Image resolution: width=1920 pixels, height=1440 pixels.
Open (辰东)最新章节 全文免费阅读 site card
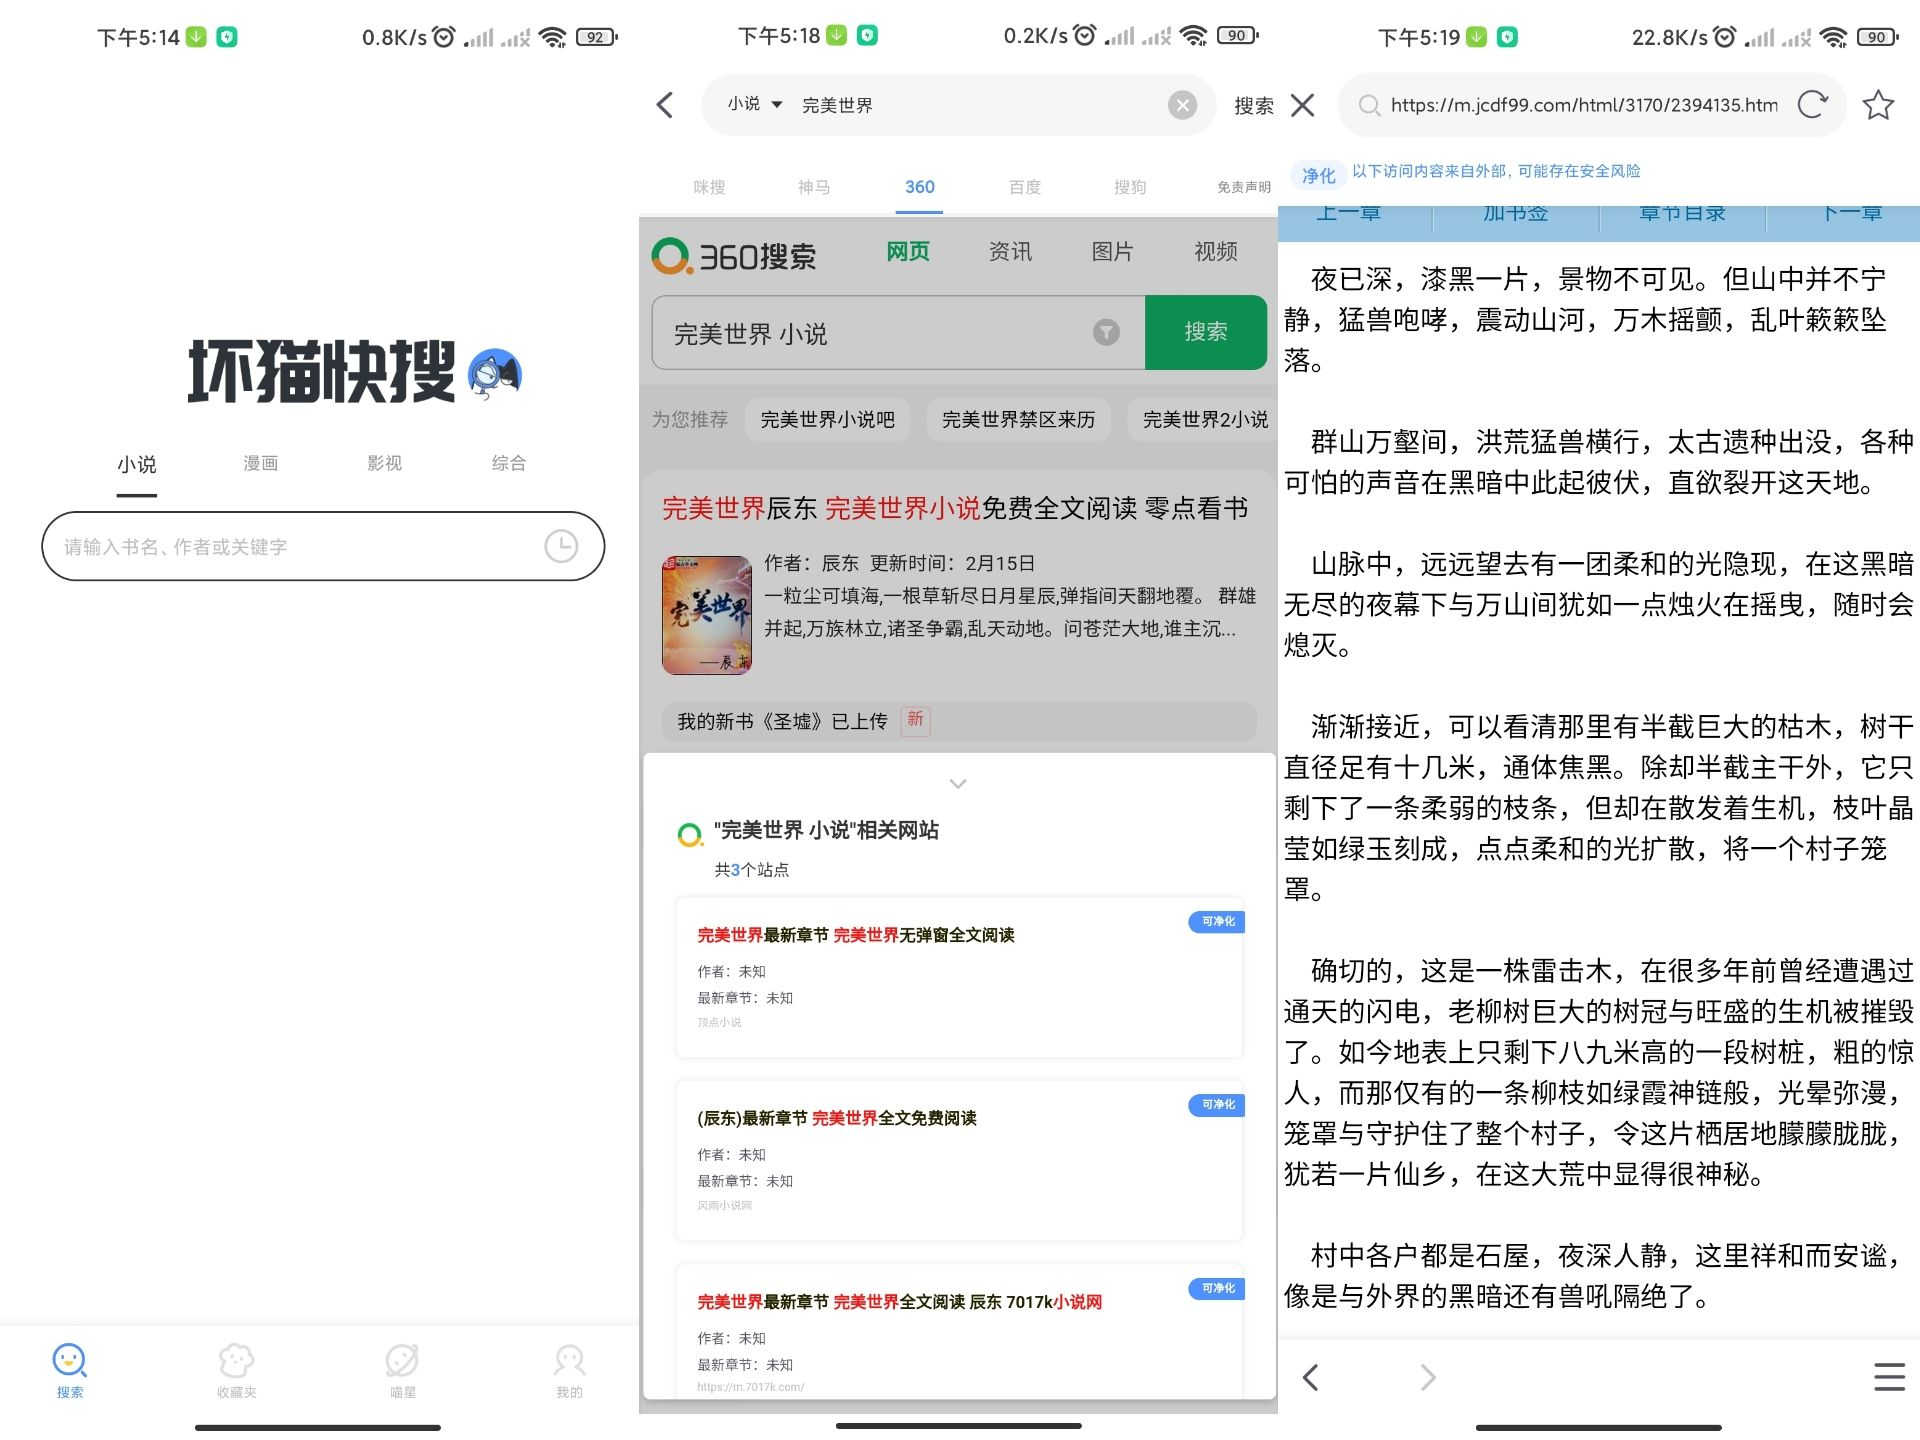pos(959,1160)
